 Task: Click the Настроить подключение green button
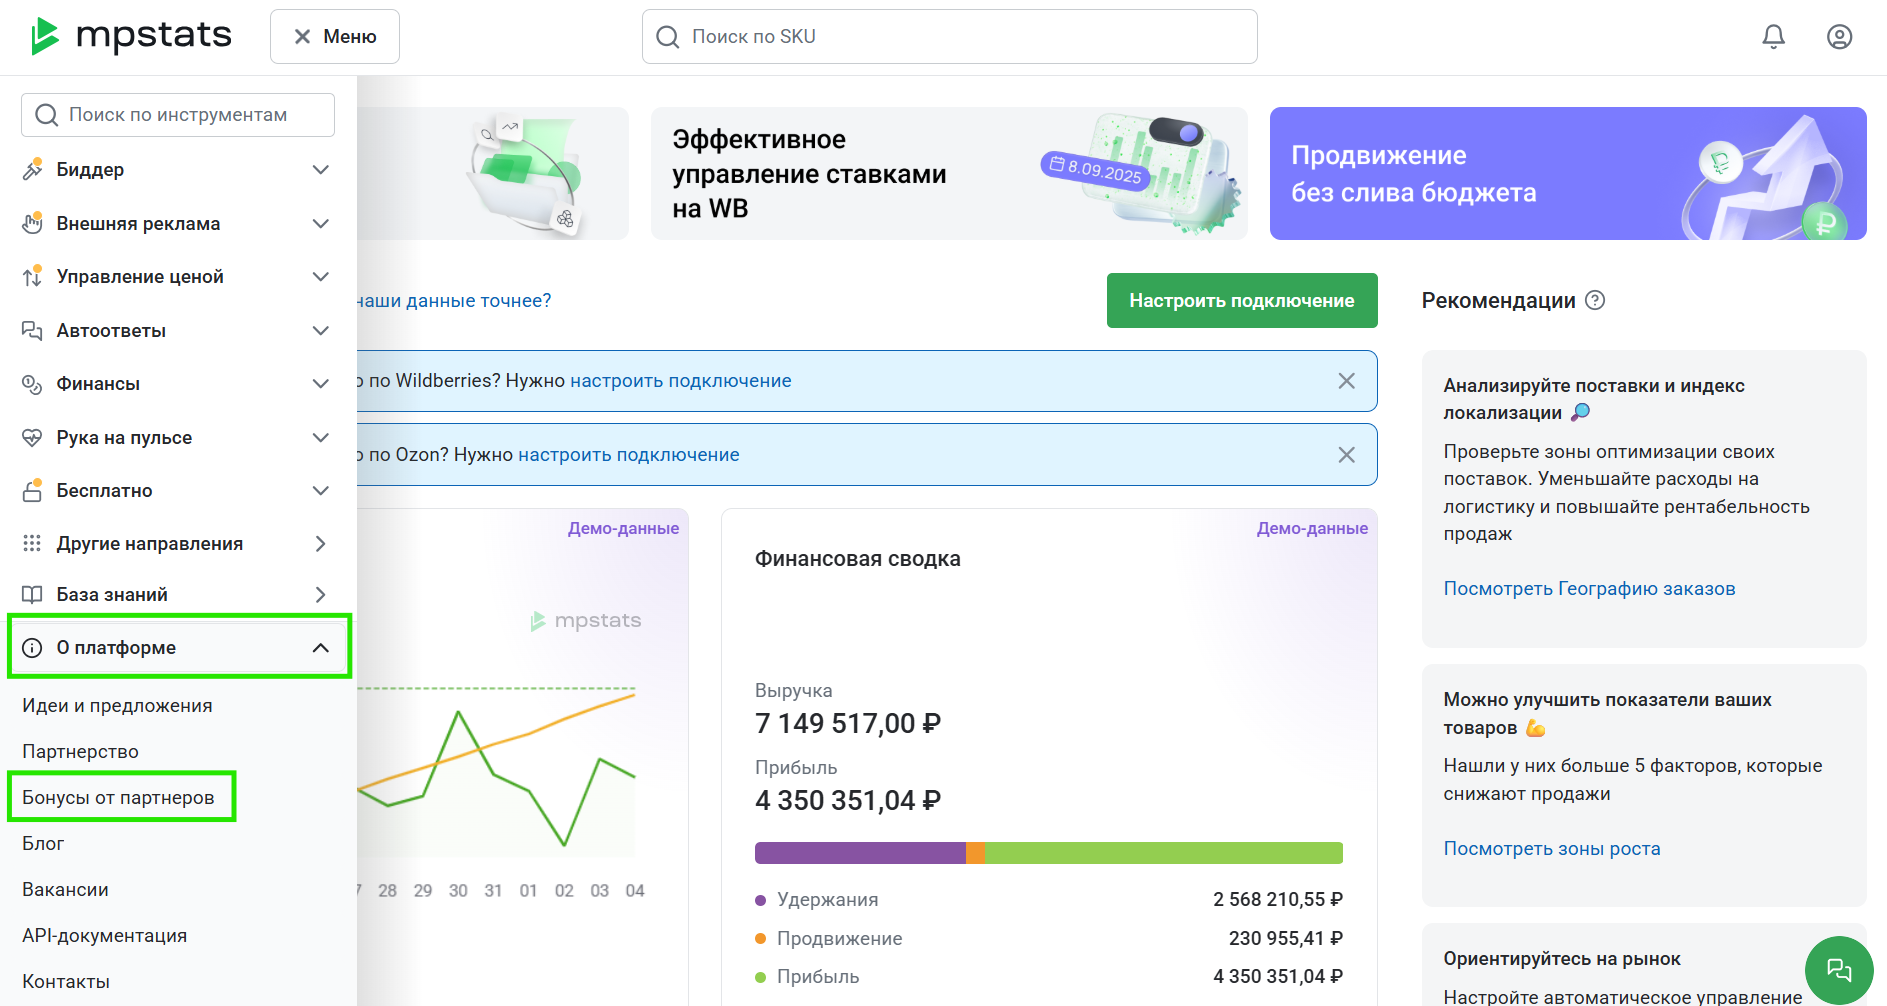pos(1242,301)
